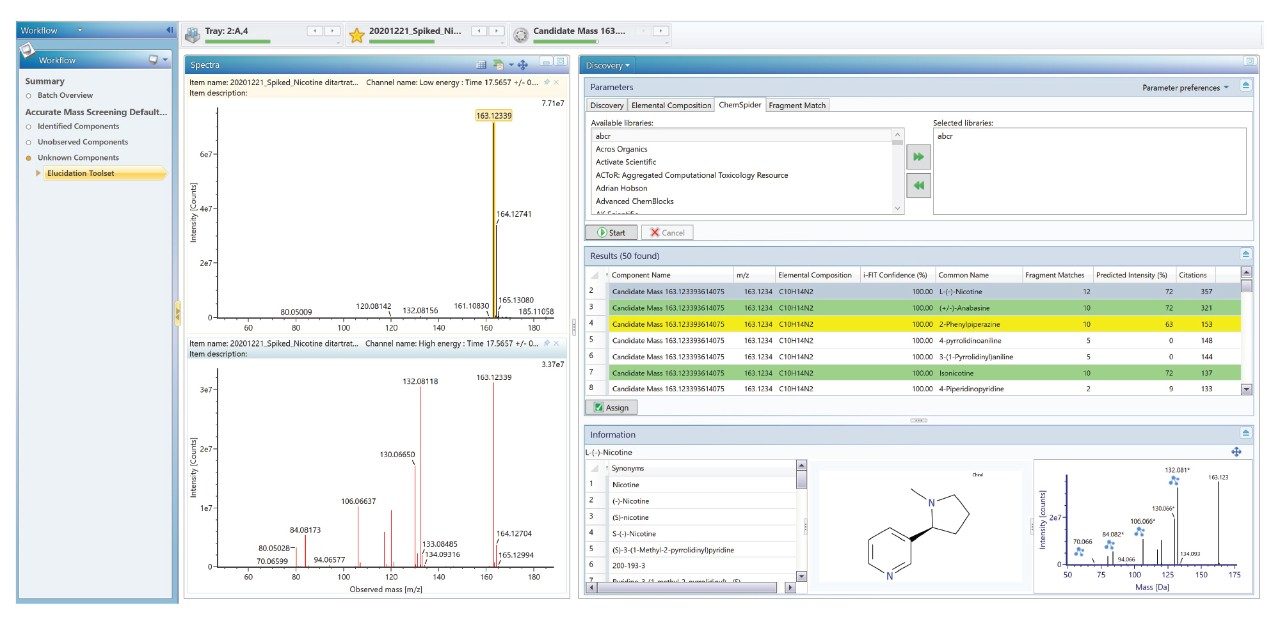The height and width of the screenshot is (626, 1280).
Task: Toggle the left sidebar splitter handle
Action: (178, 311)
